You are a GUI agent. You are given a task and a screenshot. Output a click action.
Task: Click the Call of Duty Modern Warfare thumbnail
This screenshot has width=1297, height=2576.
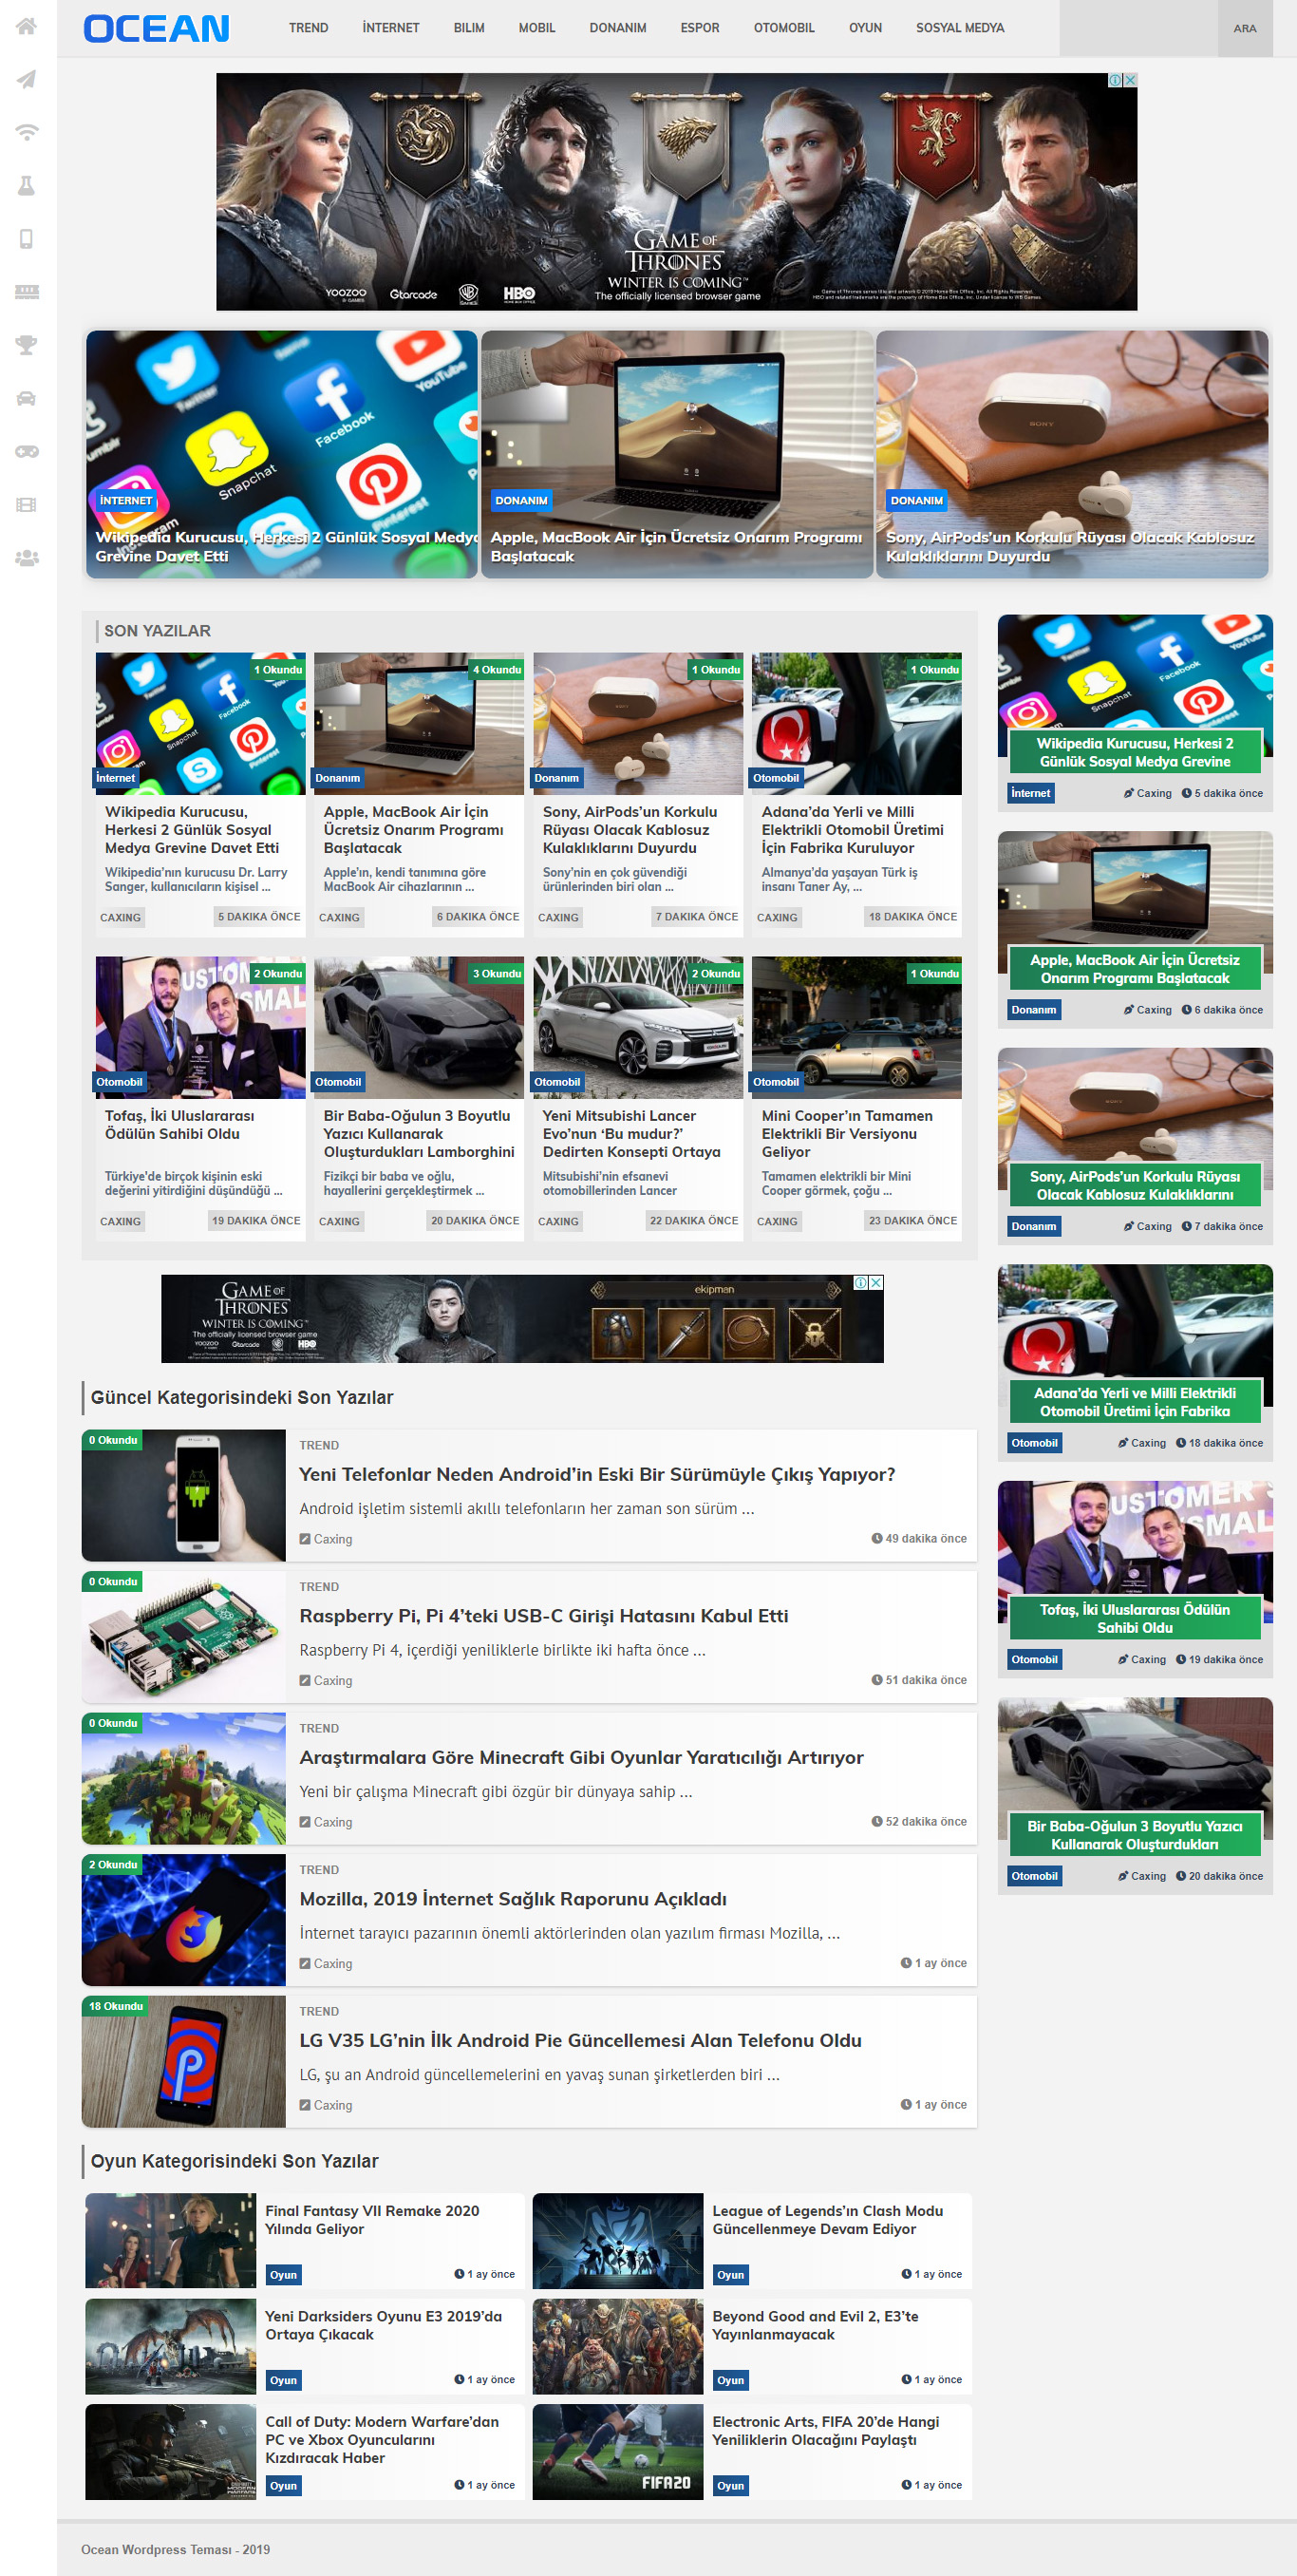[171, 2452]
